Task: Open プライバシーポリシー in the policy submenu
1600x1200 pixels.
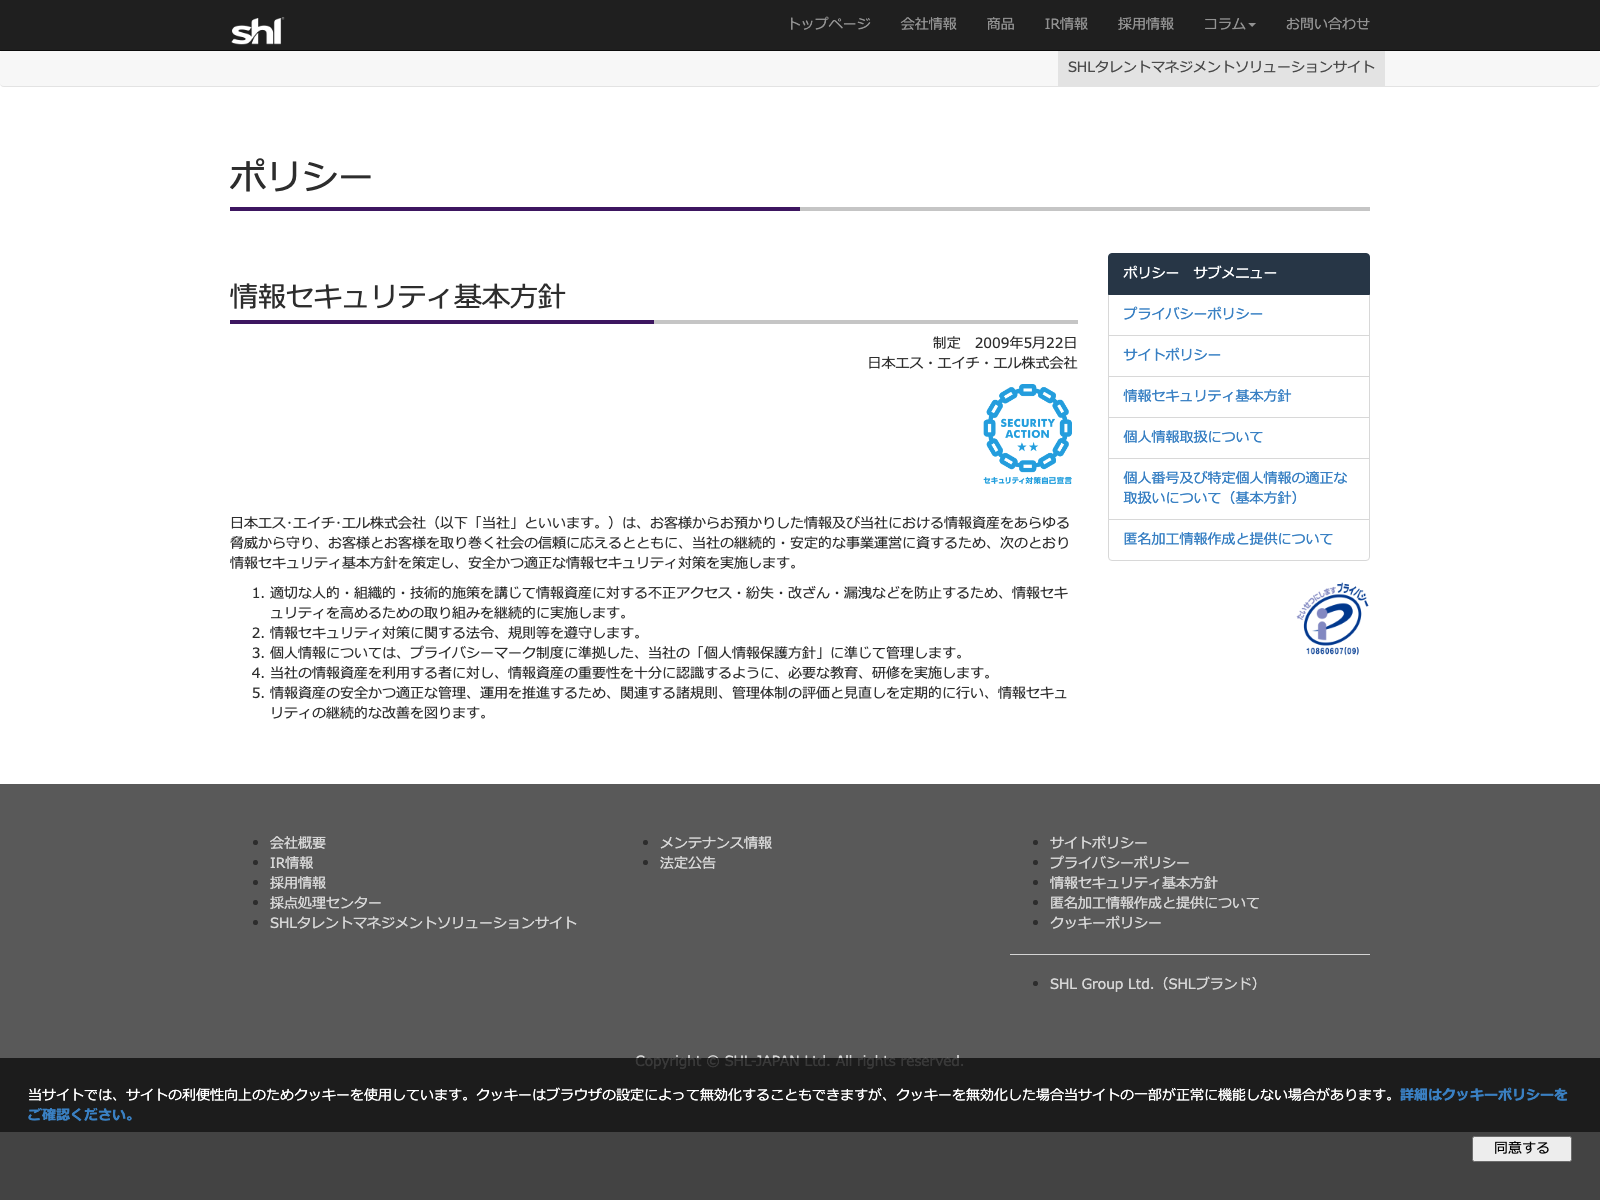Action: (1192, 314)
